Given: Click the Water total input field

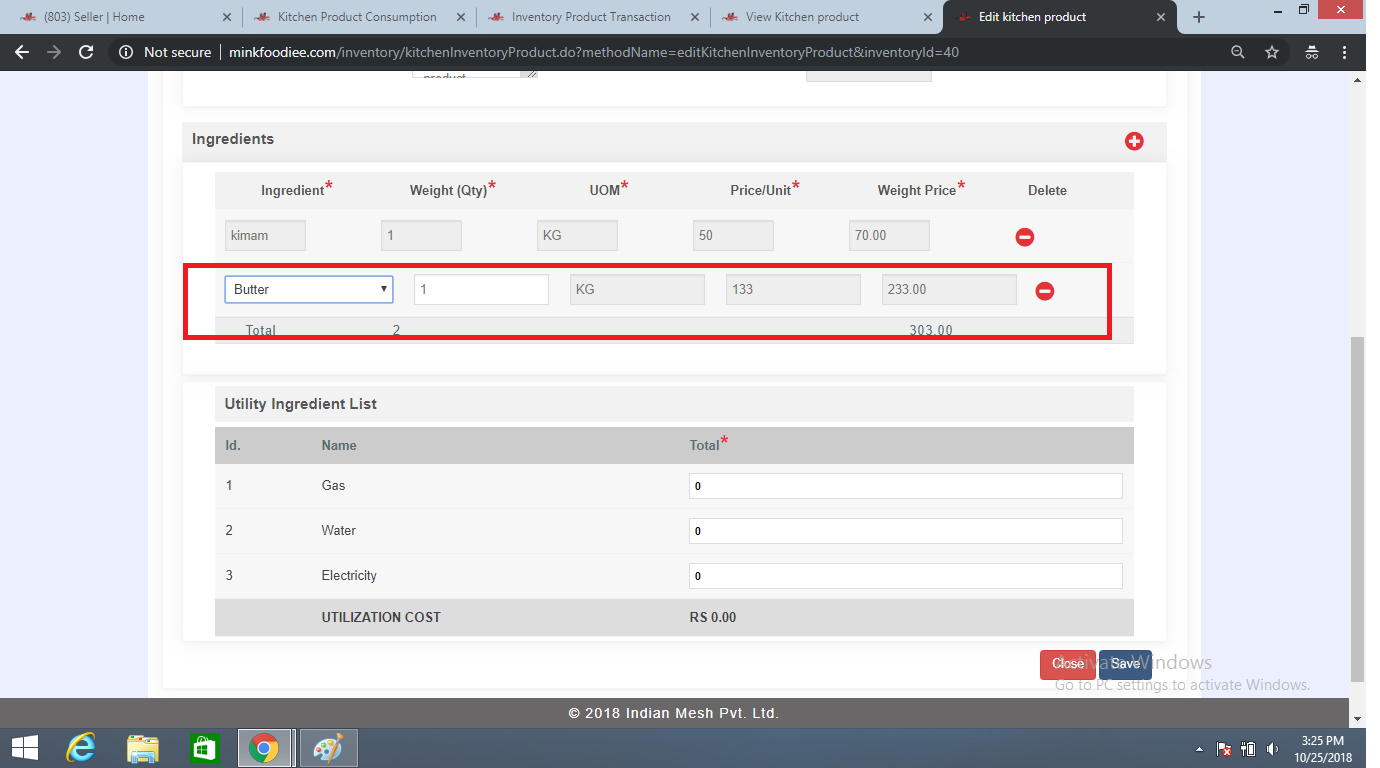Looking at the screenshot, I should 905,531.
